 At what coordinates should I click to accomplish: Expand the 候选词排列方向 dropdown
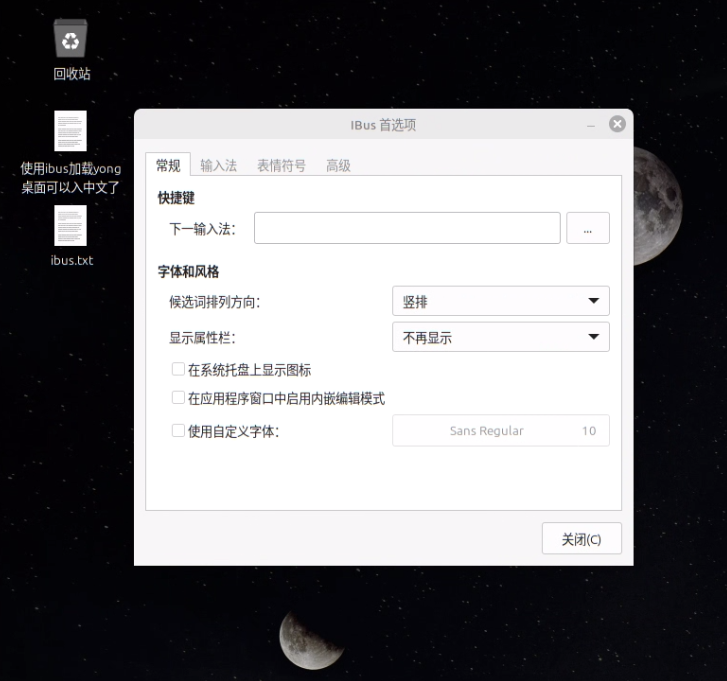(x=501, y=301)
